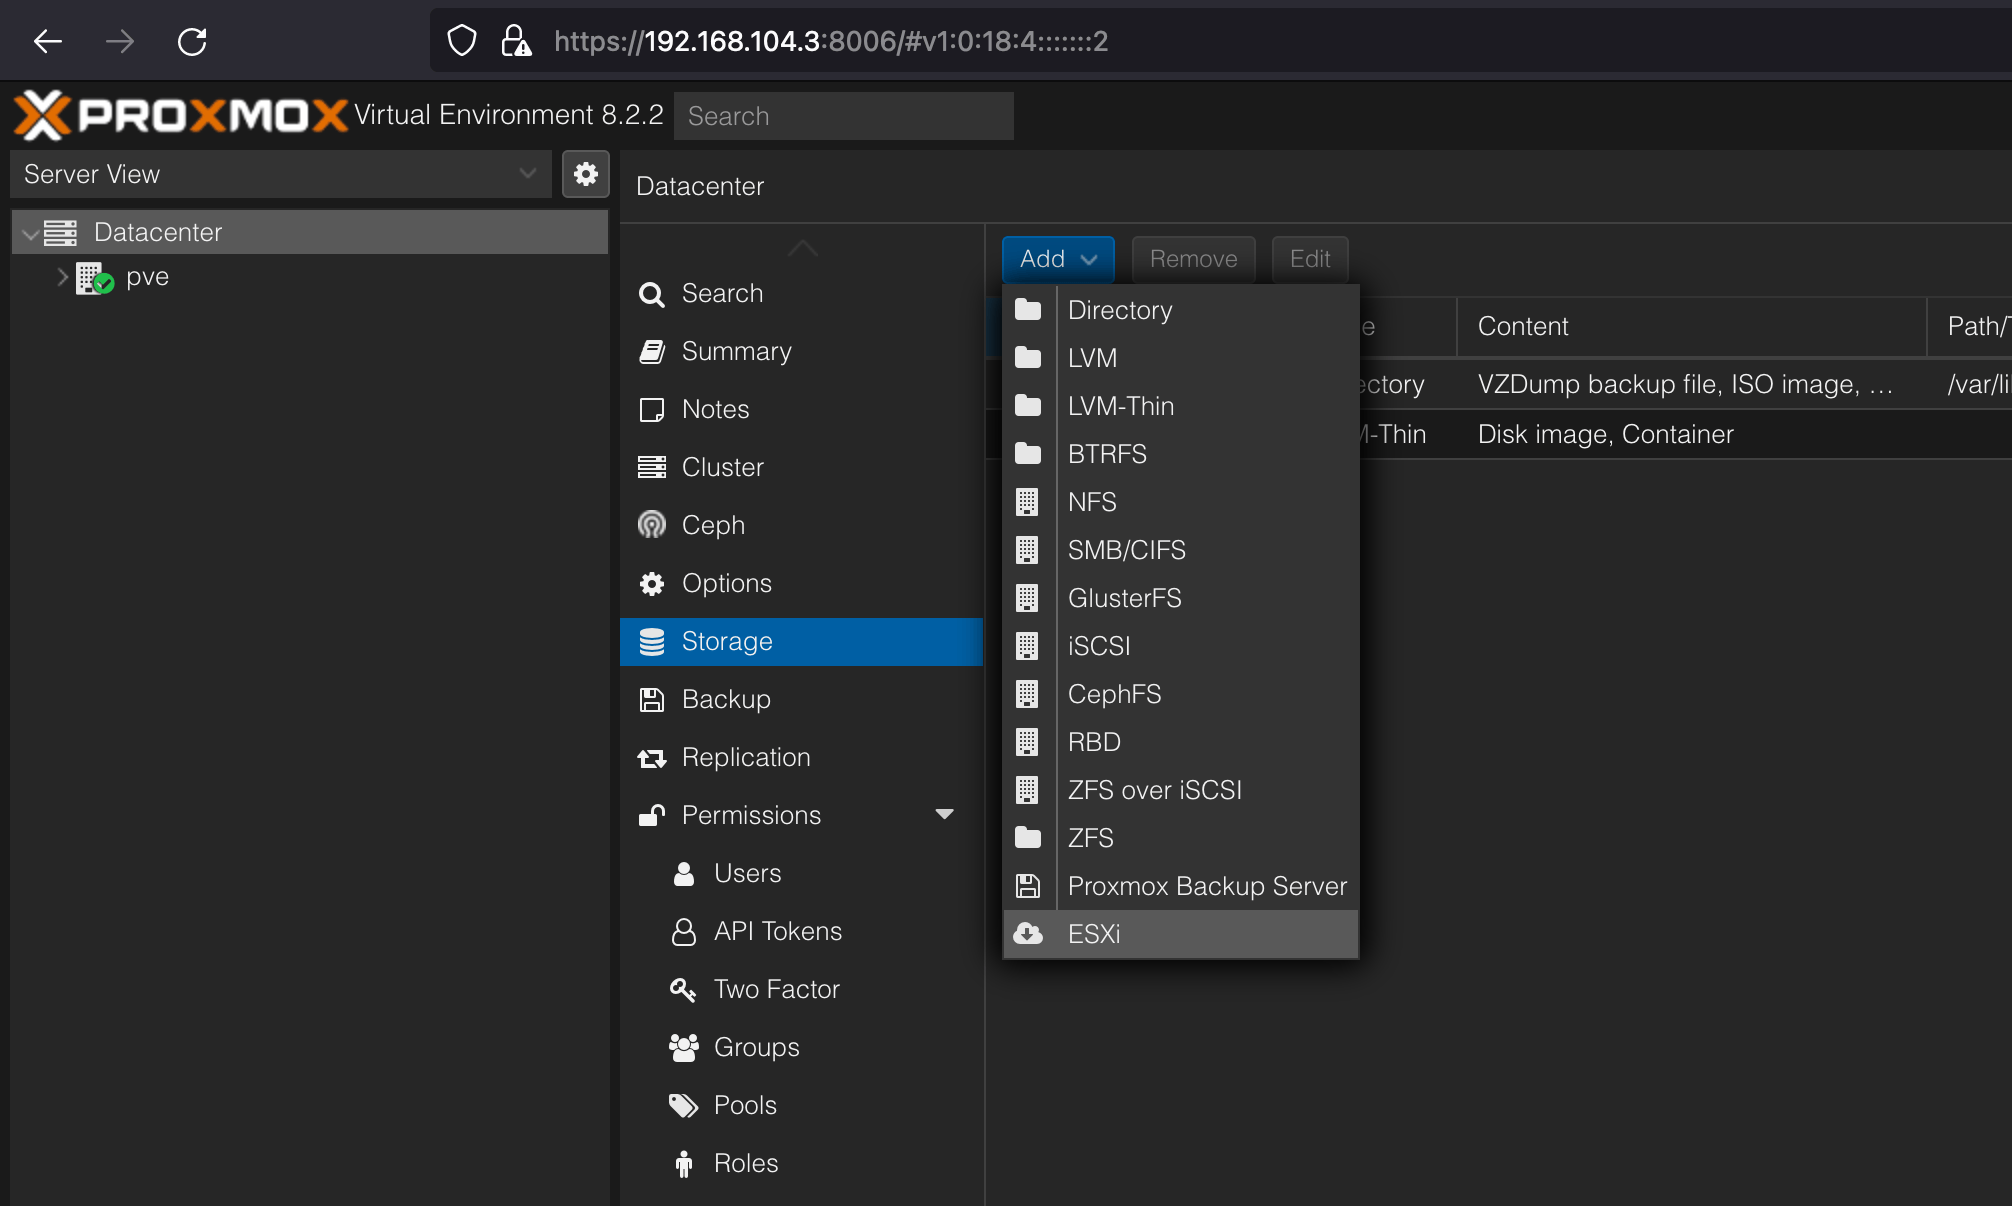Expand the pve node in the tree
The height and width of the screenshot is (1206, 2012).
pos(62,277)
